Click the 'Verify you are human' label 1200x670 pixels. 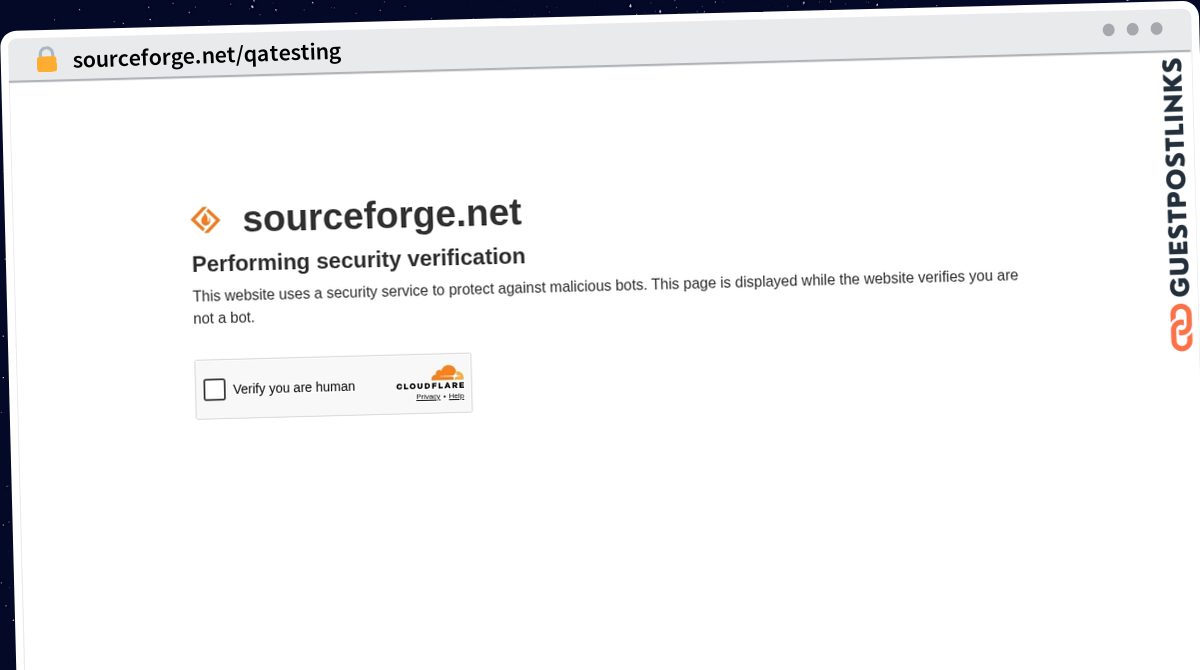click(294, 387)
